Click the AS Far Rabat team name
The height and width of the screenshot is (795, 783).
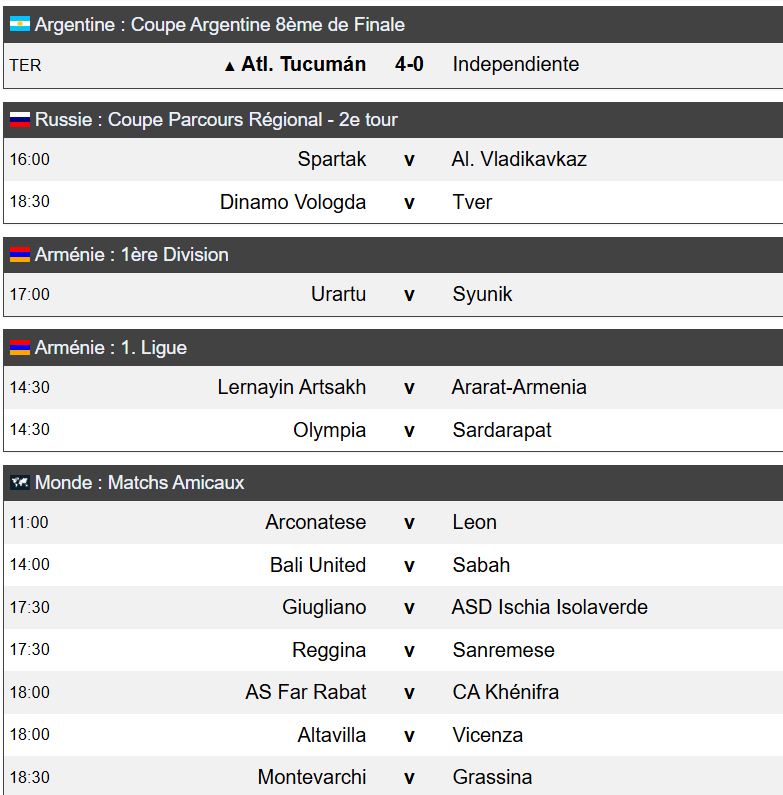point(306,692)
